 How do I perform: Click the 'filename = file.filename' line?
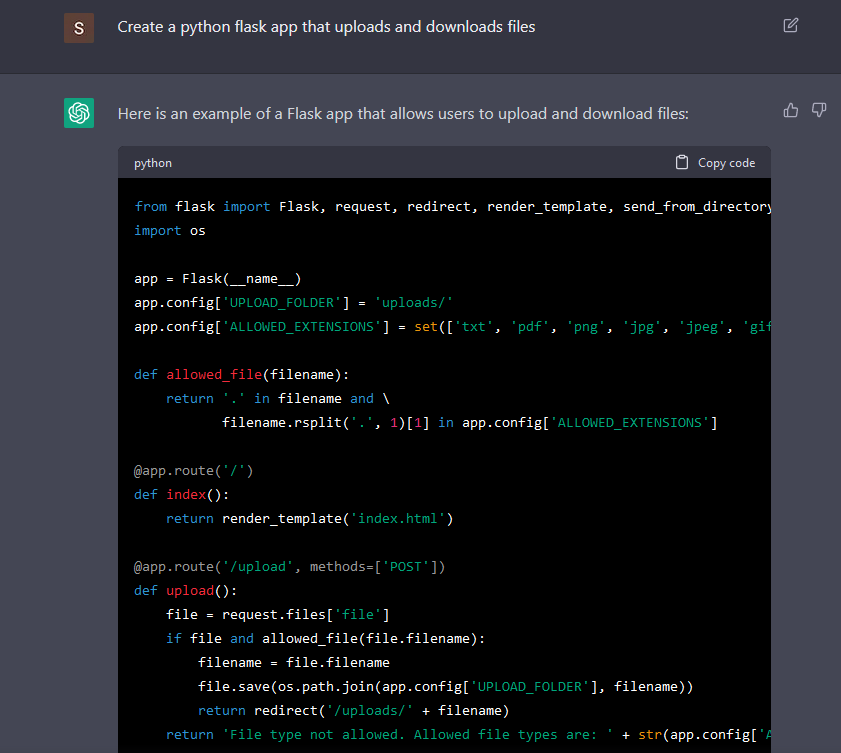click(294, 662)
